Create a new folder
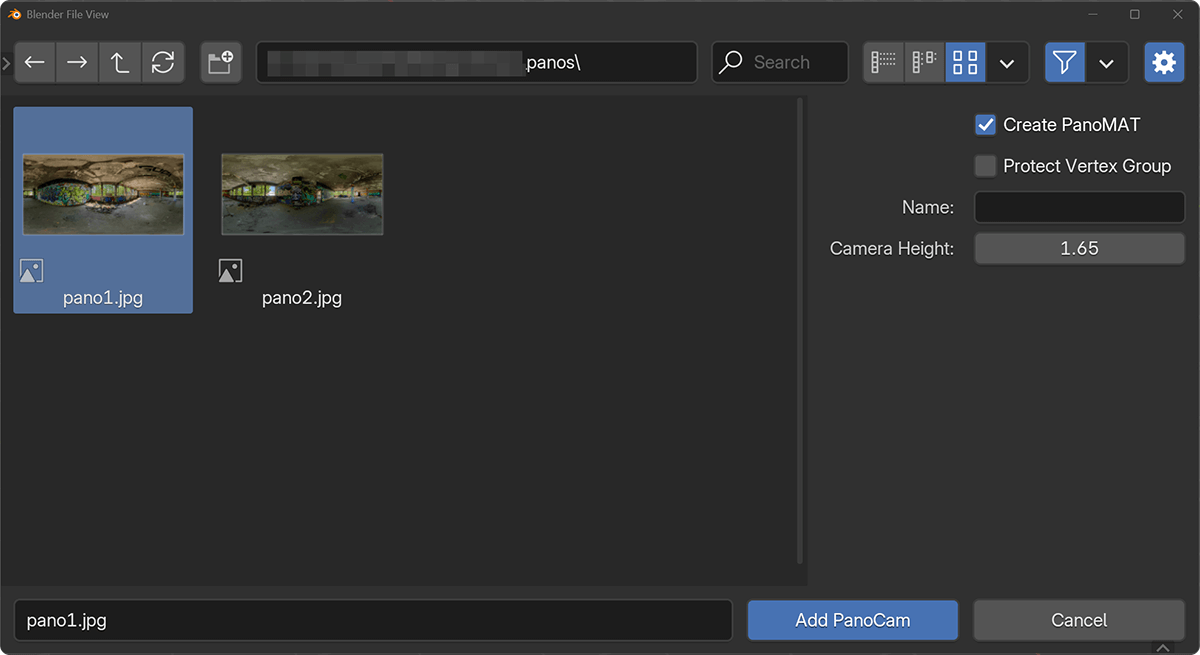 pos(220,63)
